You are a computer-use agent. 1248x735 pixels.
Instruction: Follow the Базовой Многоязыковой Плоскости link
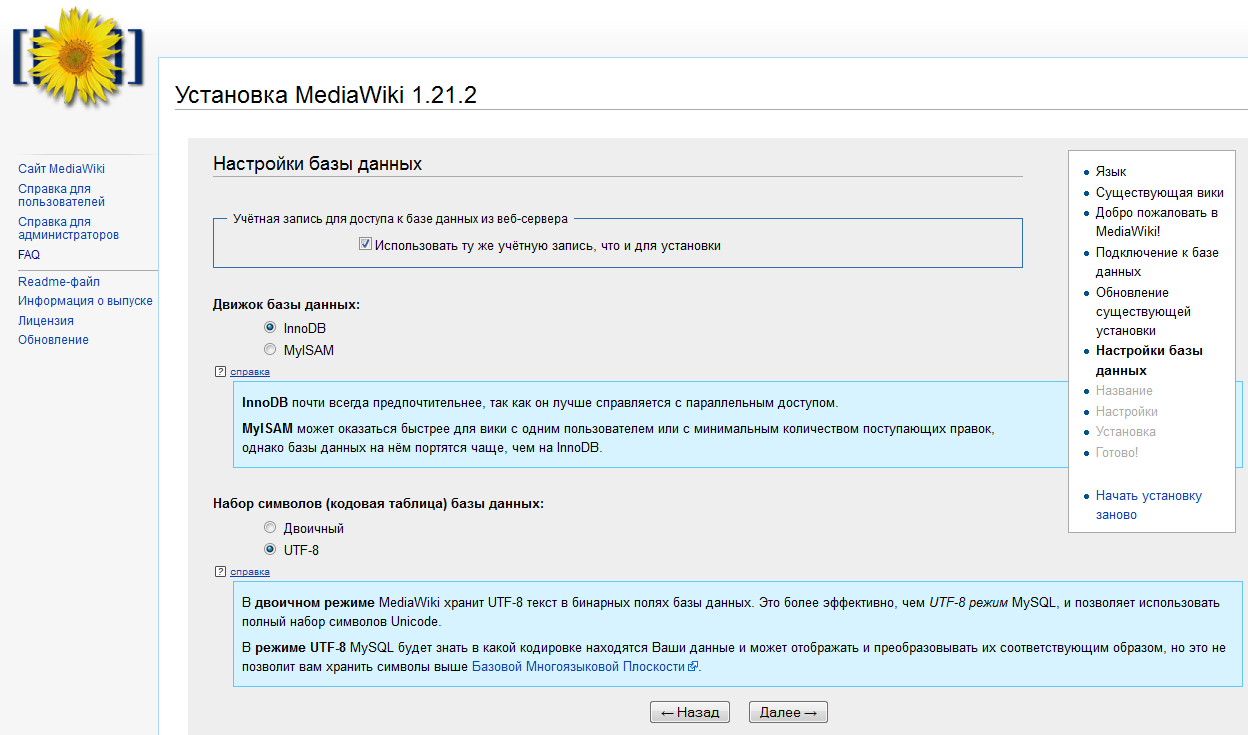click(x=578, y=667)
